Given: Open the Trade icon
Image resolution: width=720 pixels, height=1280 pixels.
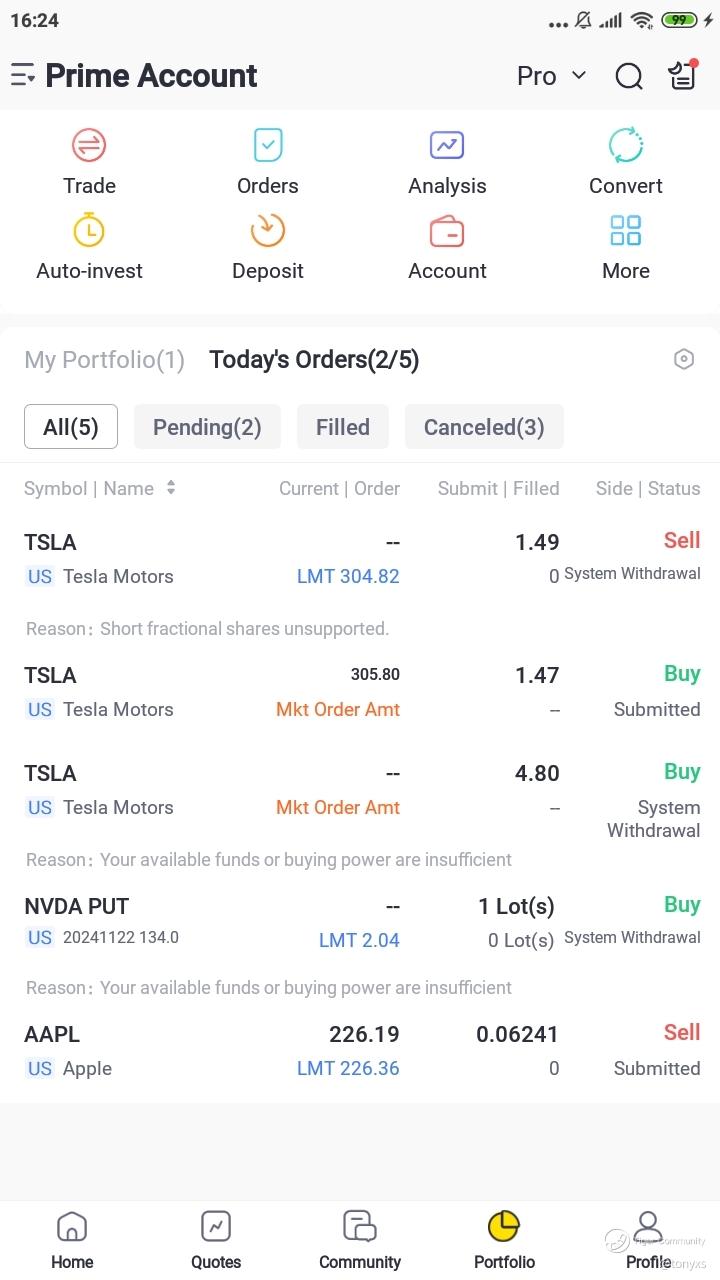Looking at the screenshot, I should click(x=89, y=146).
